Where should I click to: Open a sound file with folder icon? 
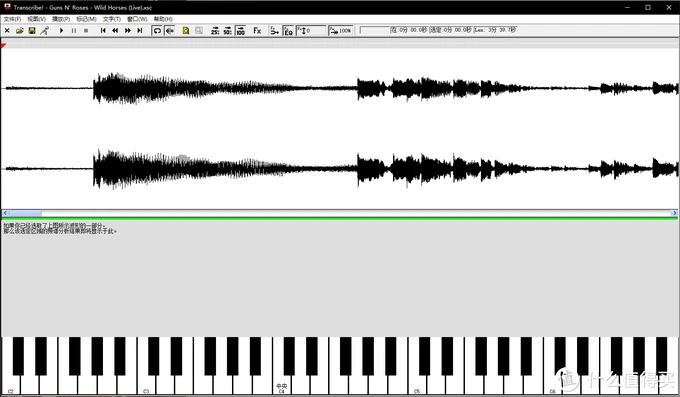coord(20,30)
